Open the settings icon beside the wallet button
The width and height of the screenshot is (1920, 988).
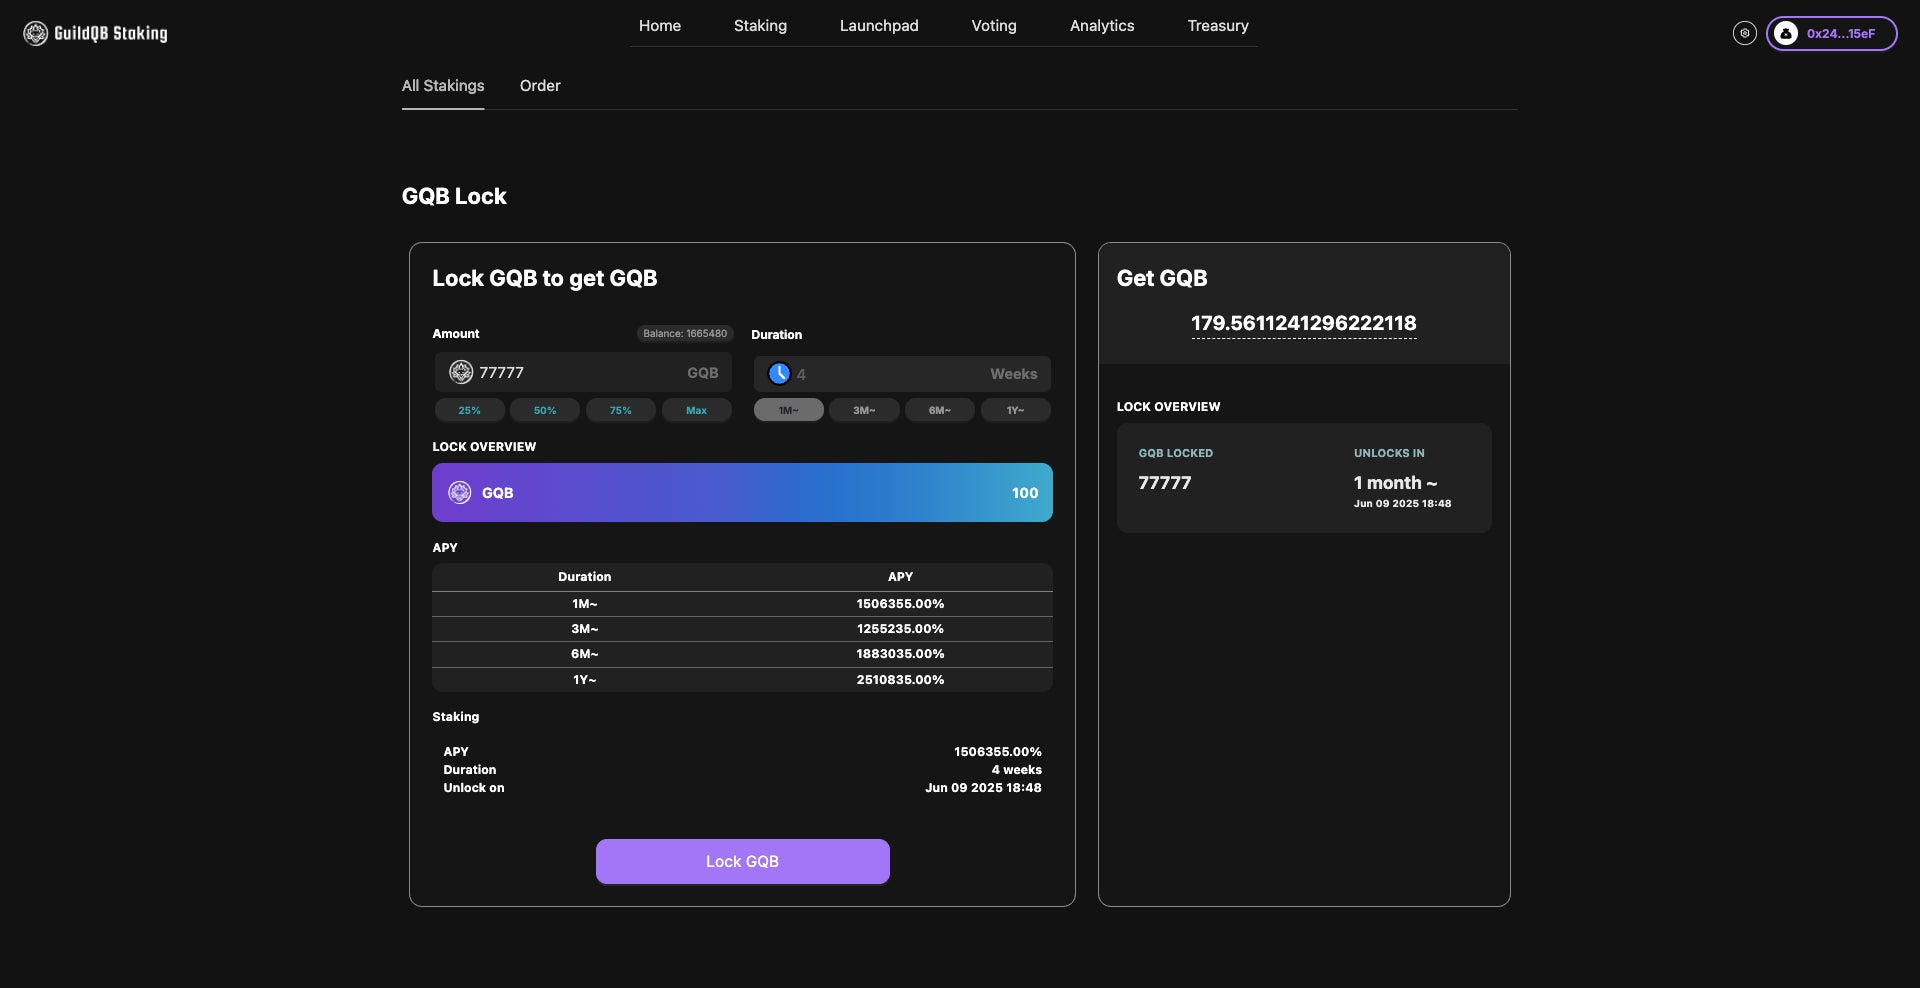1744,33
